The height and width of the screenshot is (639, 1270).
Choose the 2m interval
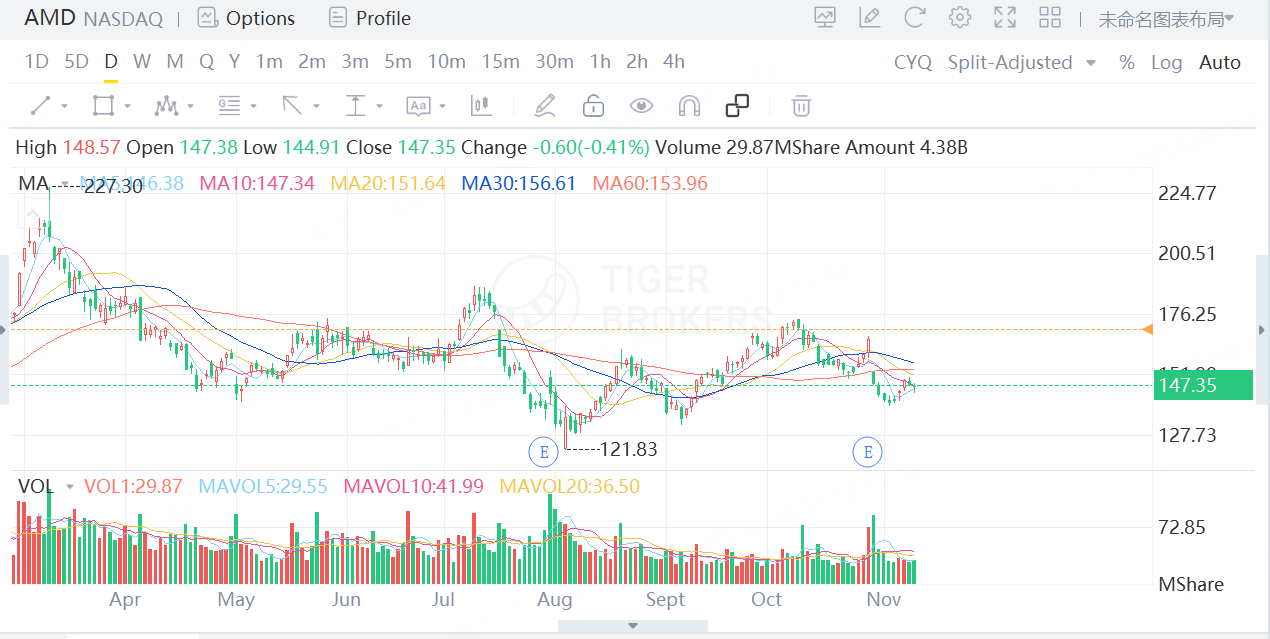point(312,62)
